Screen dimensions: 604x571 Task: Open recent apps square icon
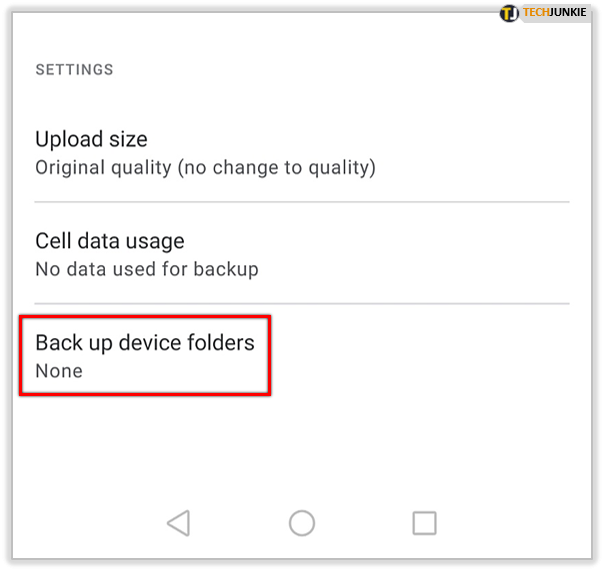pyautogui.click(x=424, y=523)
